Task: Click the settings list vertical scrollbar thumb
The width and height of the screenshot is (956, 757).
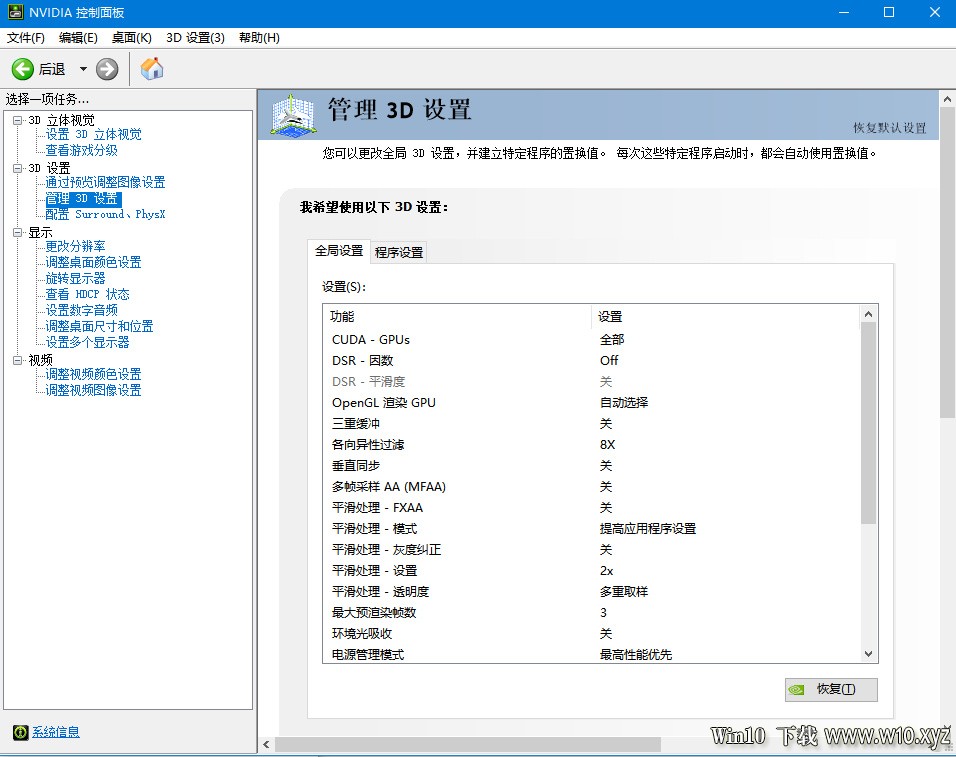Action: click(x=869, y=422)
